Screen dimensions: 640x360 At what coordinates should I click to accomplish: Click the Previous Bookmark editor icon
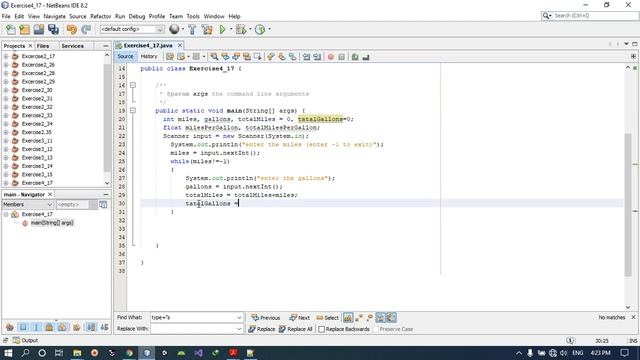271,57
